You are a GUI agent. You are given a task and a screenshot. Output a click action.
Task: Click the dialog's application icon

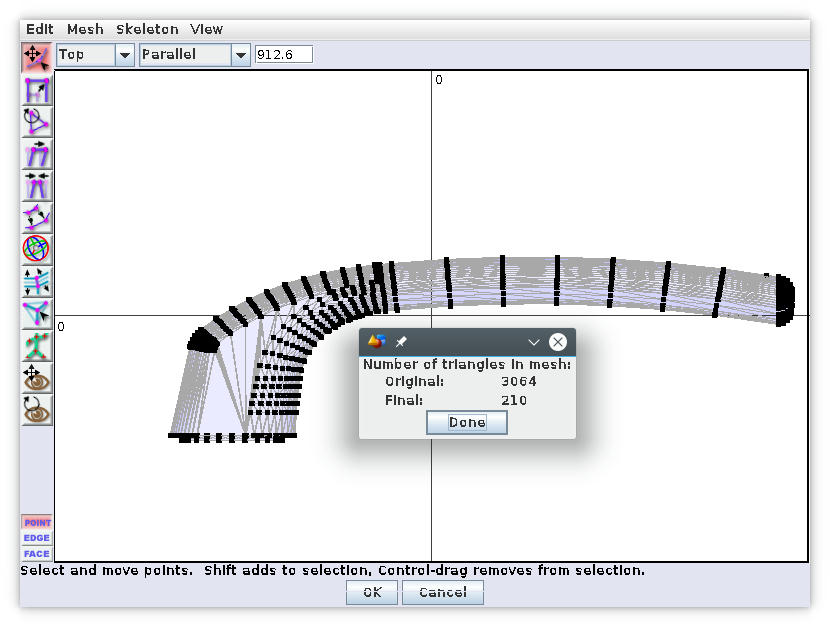pos(376,341)
